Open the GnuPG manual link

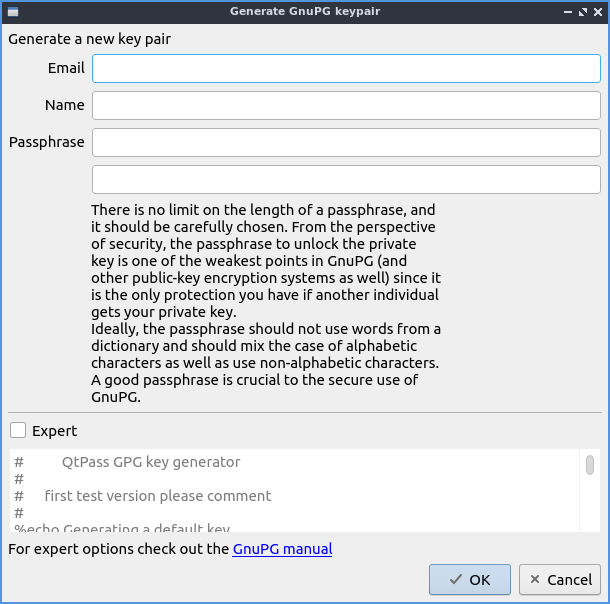pos(282,549)
